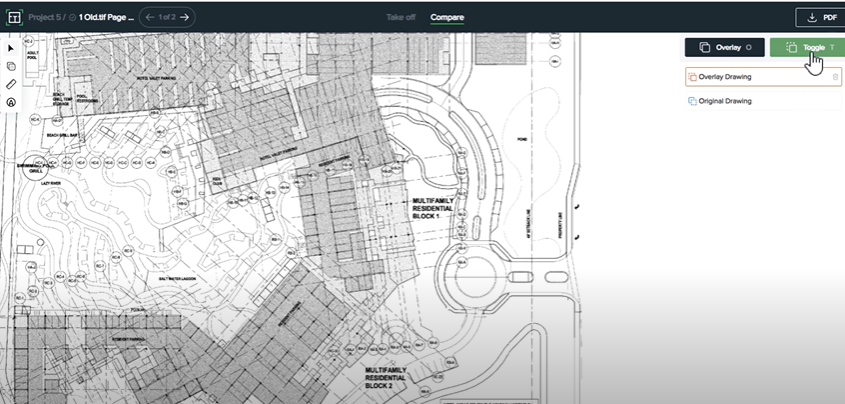Viewport: 845px width, 404px height.
Task: Select the ruler measurement tool
Action: [11, 84]
